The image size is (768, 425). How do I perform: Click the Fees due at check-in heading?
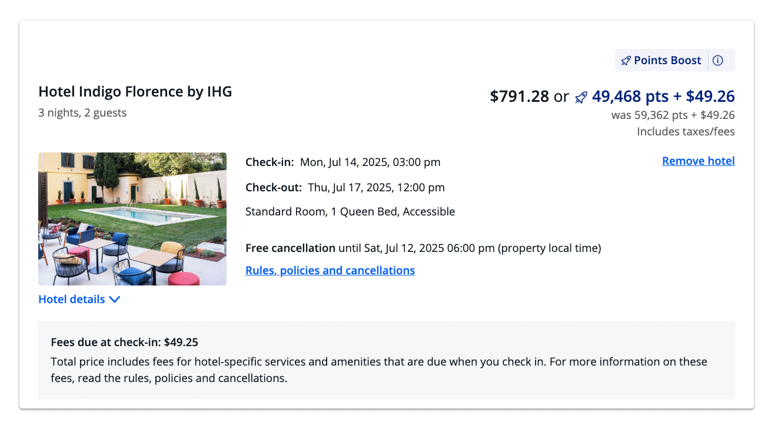(x=124, y=342)
